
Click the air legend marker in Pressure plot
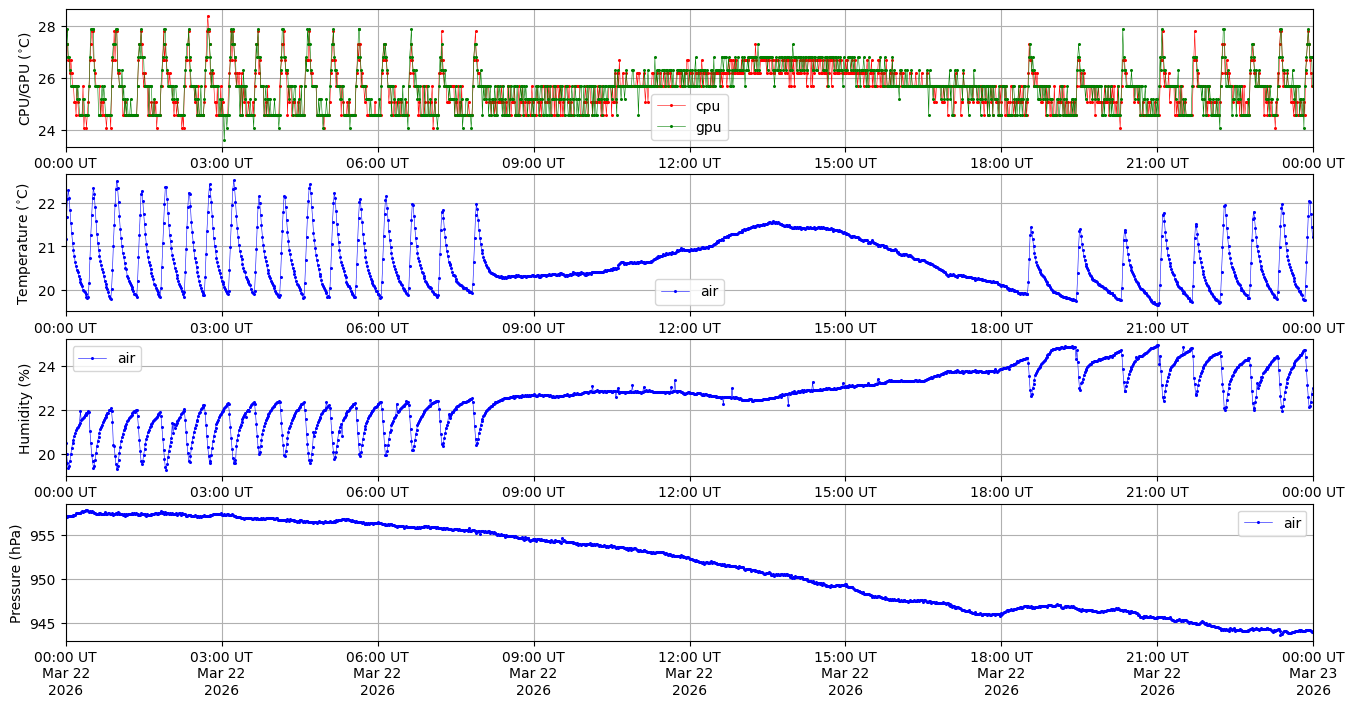pos(1259,523)
